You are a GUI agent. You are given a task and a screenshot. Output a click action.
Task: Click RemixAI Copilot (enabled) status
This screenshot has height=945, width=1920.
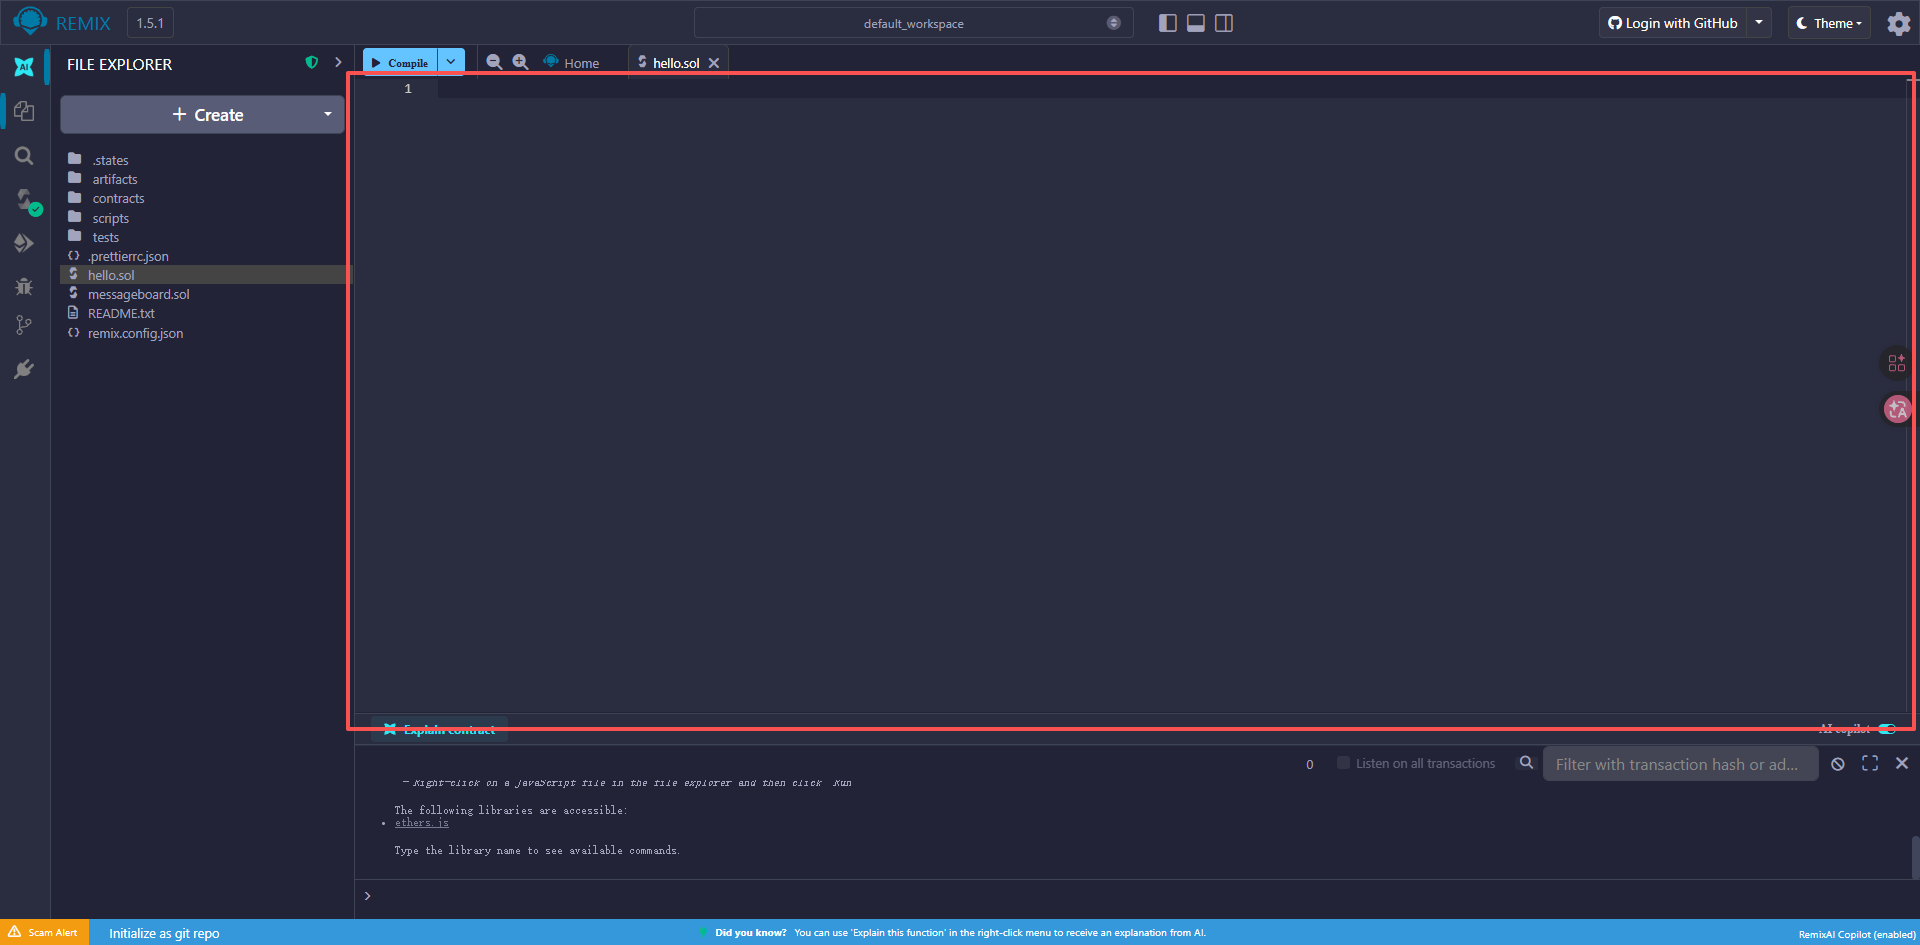tap(1857, 934)
